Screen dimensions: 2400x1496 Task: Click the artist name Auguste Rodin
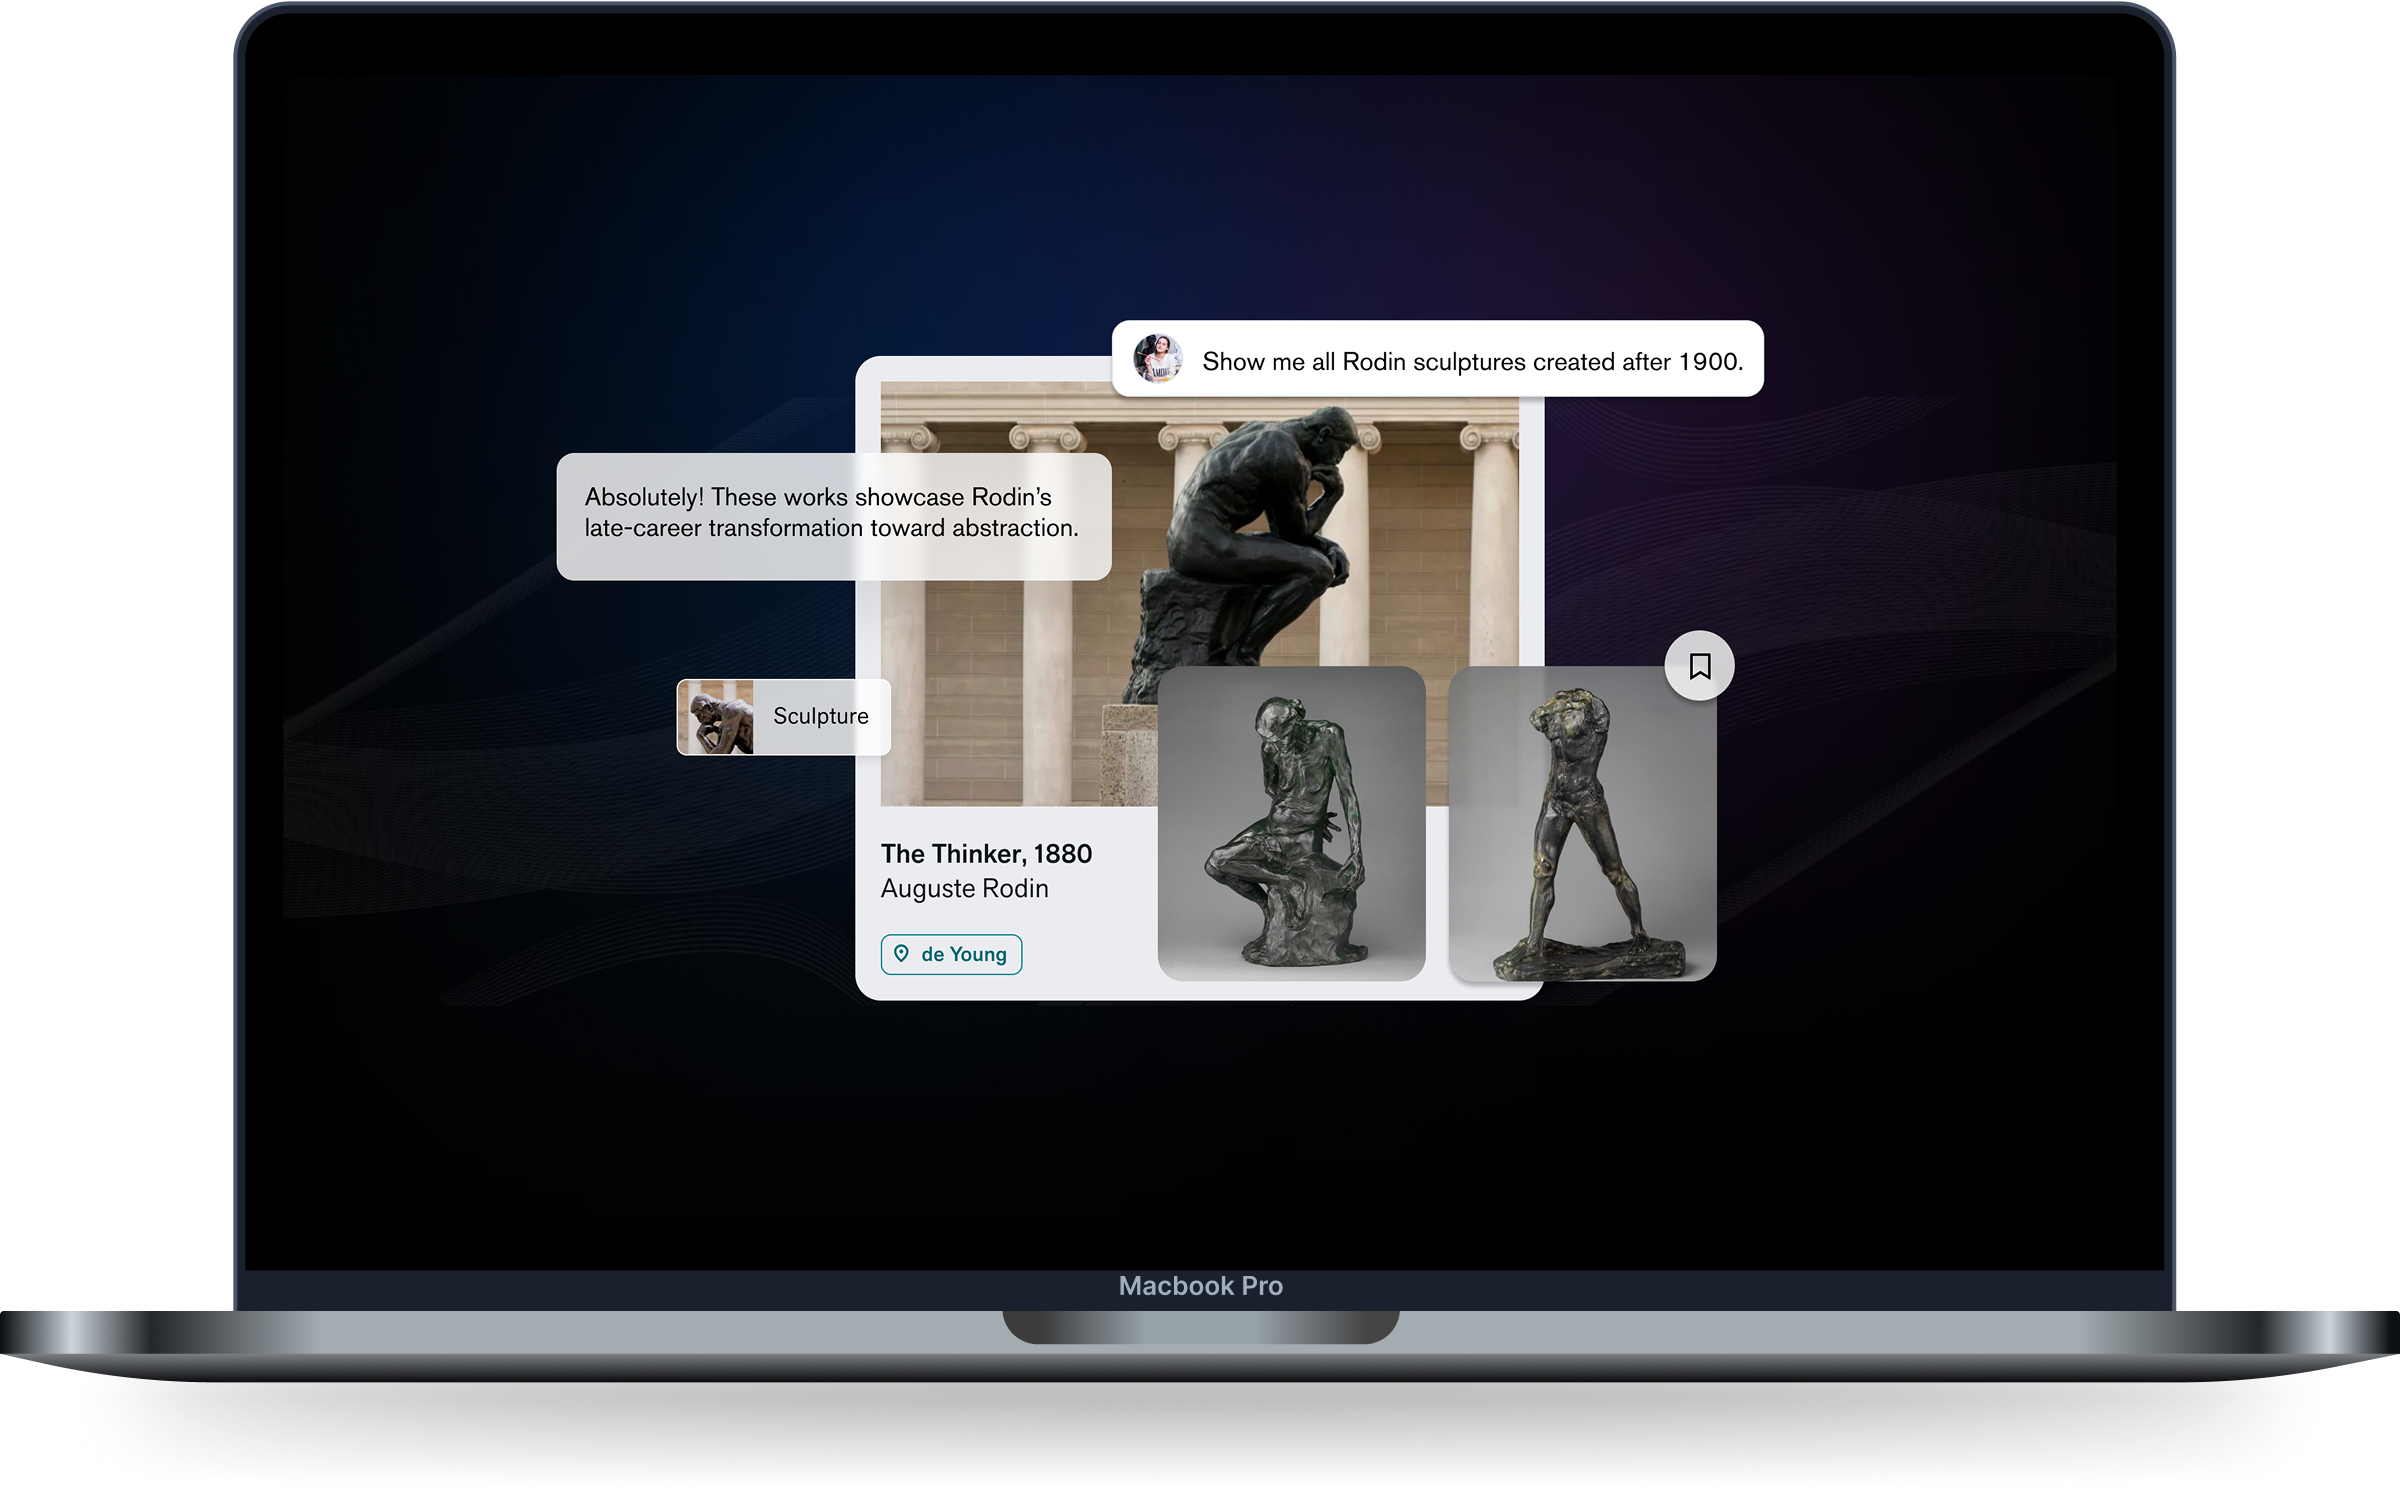pos(964,889)
